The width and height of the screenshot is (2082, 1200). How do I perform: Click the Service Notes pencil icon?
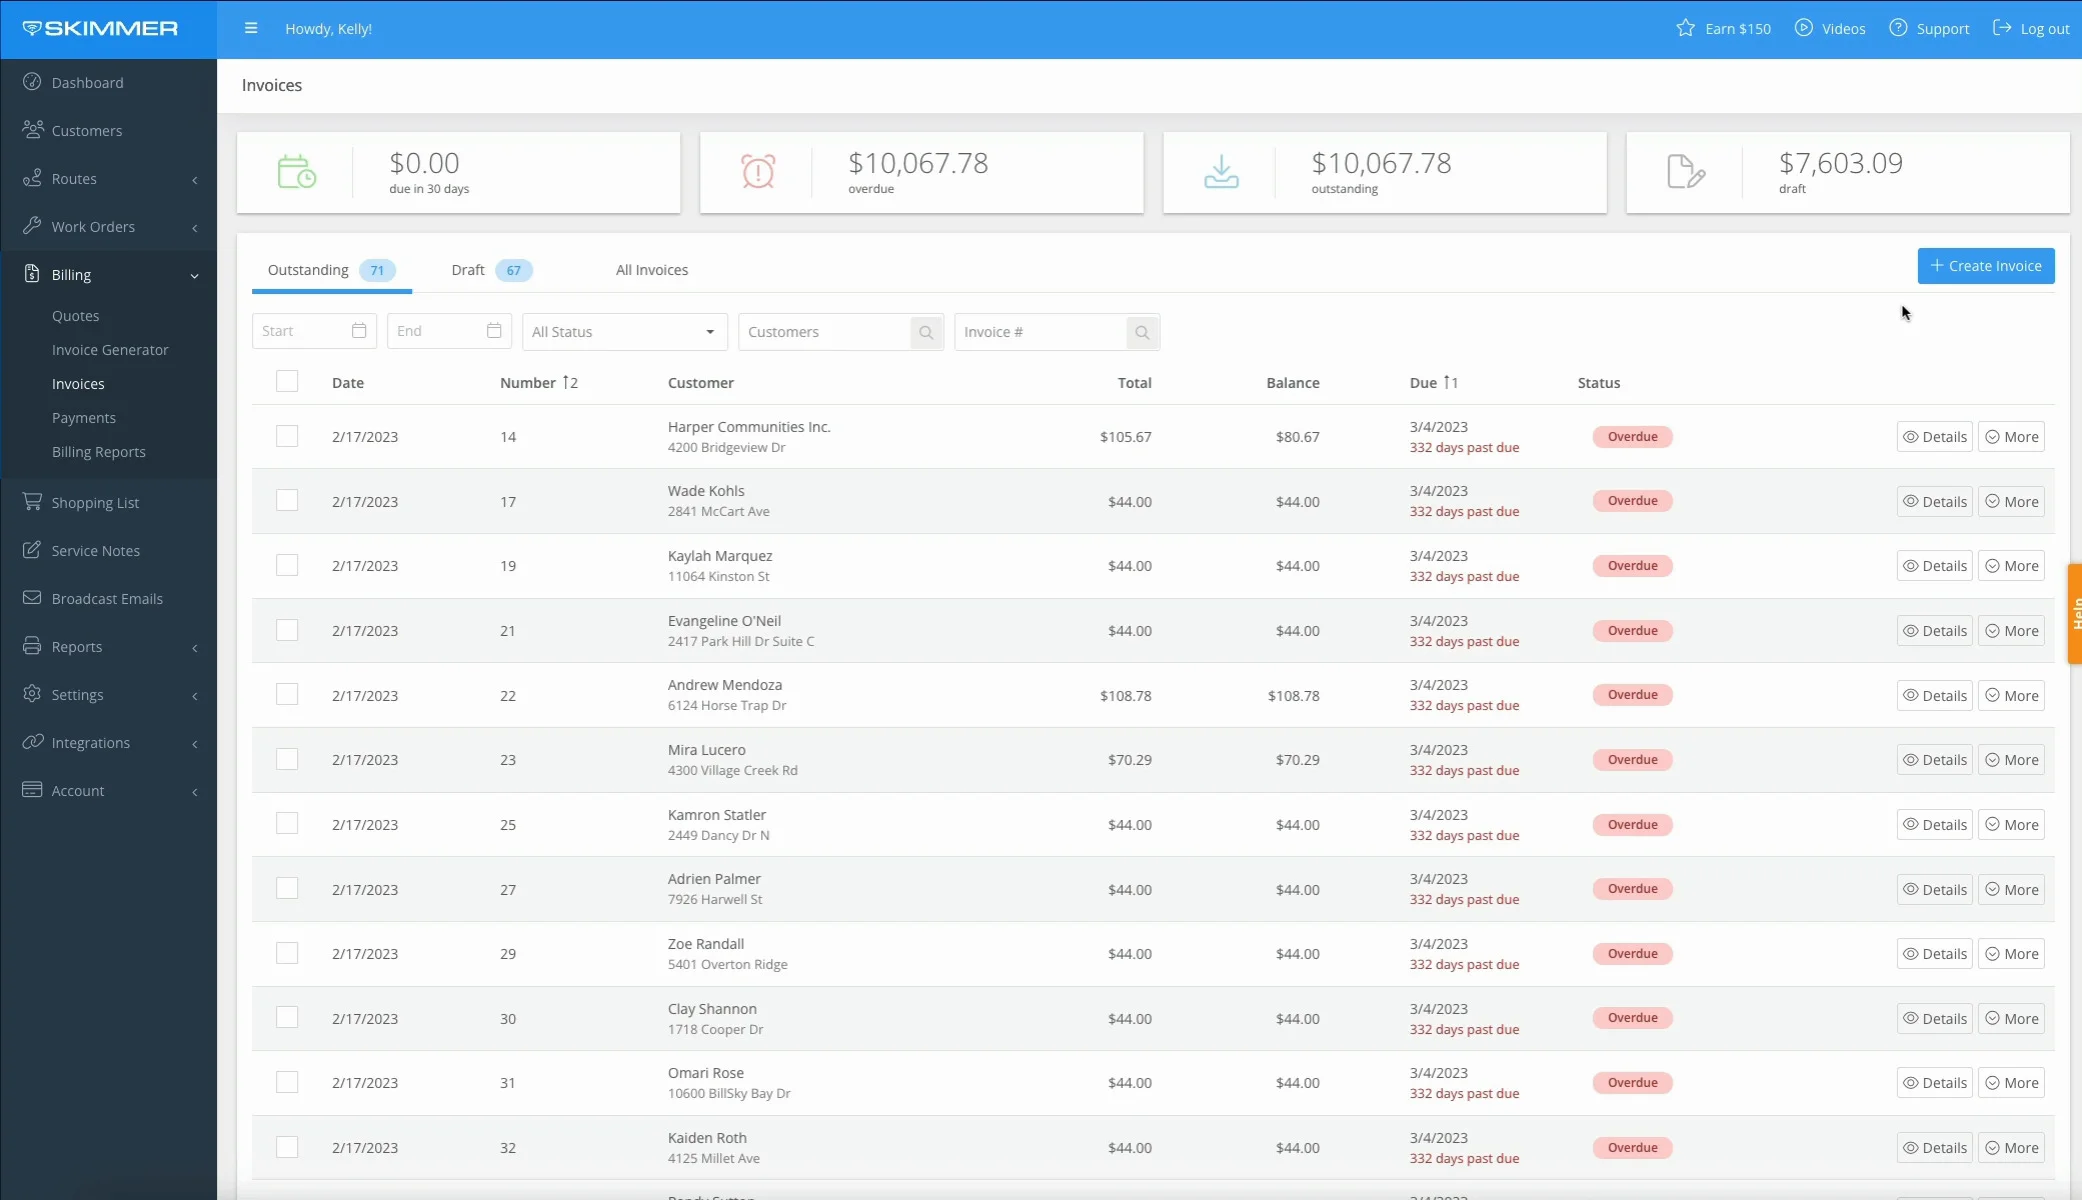32,550
